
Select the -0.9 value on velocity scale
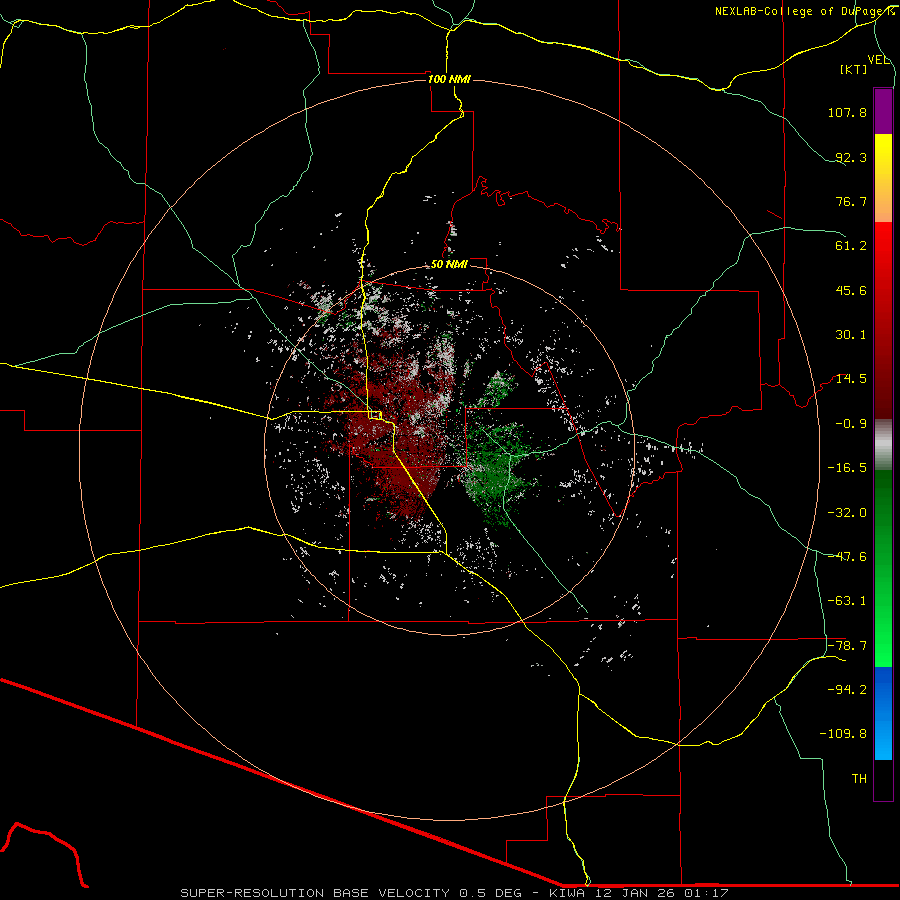point(851,424)
